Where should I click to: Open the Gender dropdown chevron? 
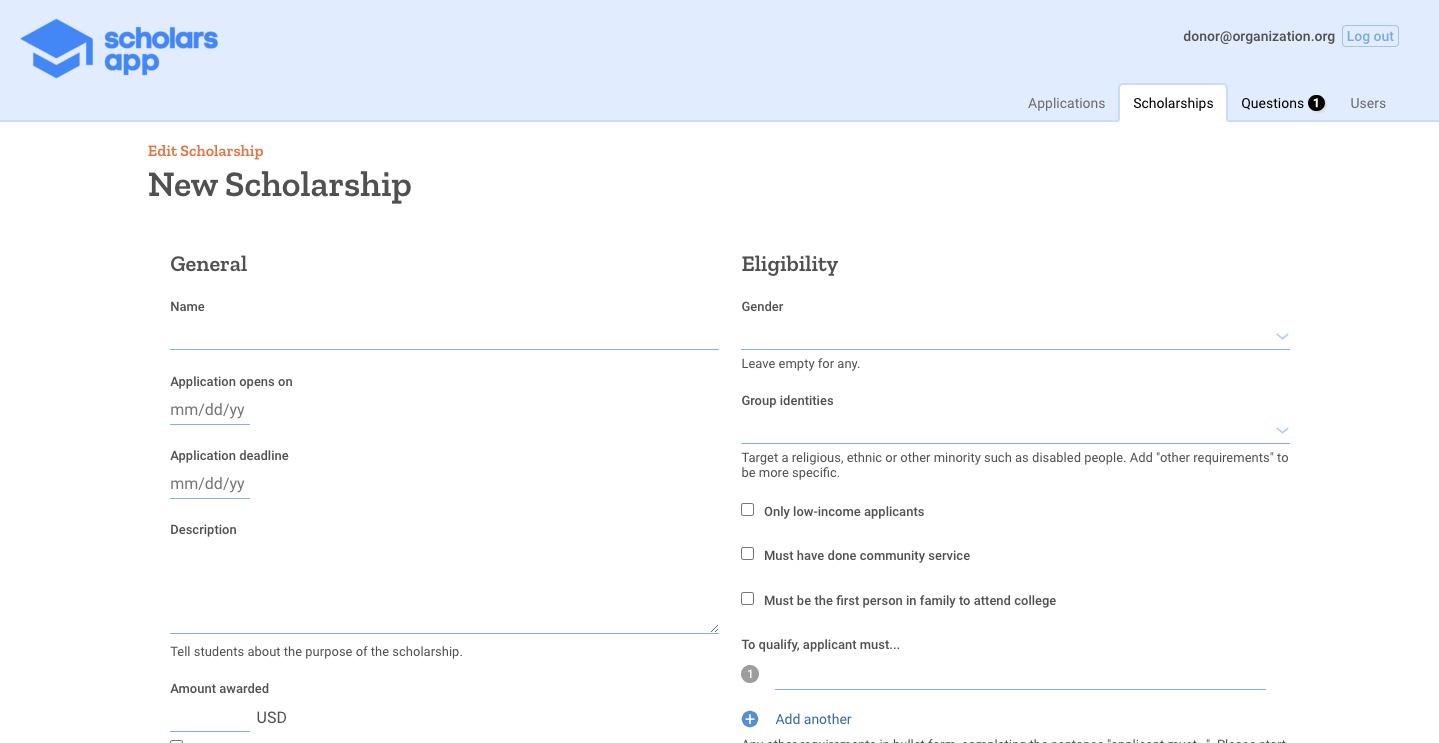click(1282, 337)
